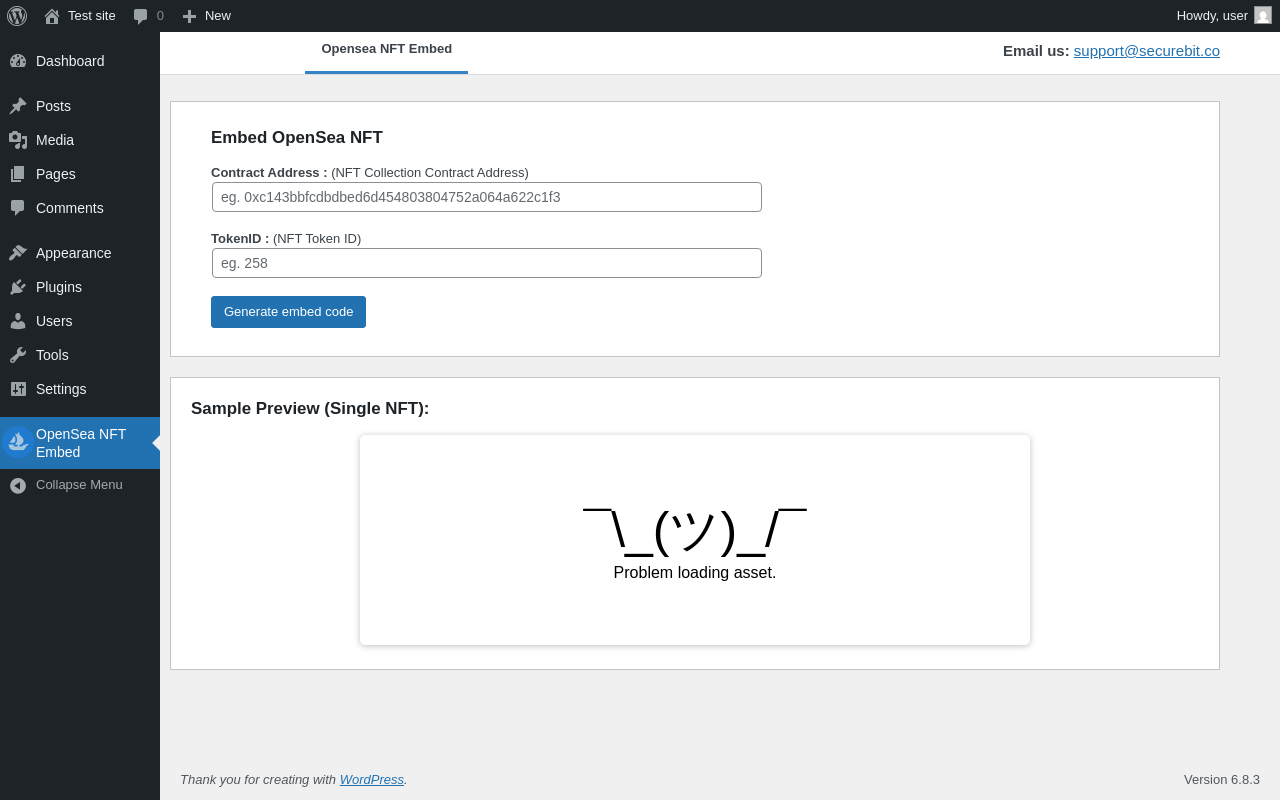Open Settings in the sidebar
This screenshot has width=1280, height=800.
[80, 389]
